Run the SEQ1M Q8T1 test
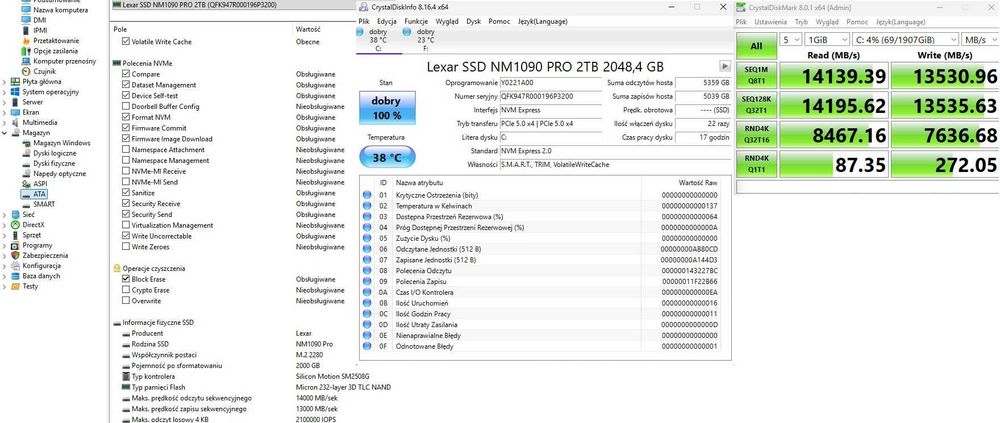The height and width of the screenshot is (423, 1000). pos(756,76)
